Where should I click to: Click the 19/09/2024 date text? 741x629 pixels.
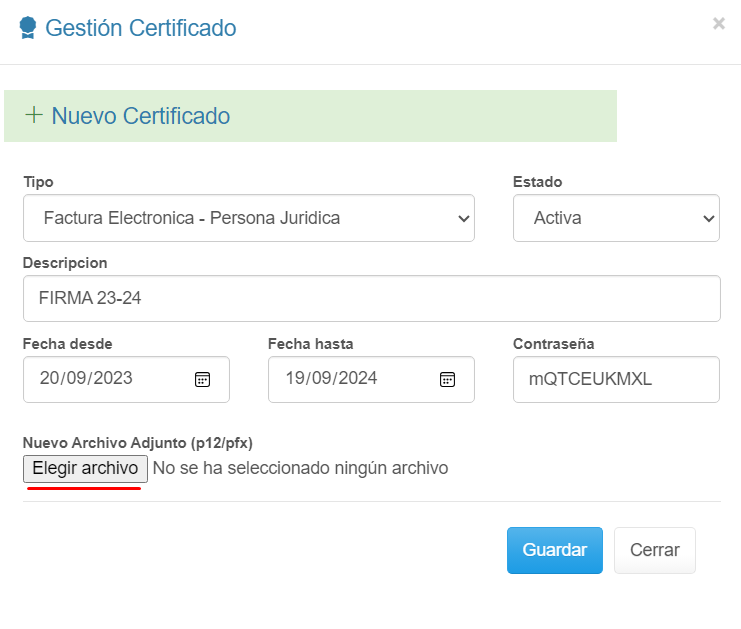pos(332,379)
